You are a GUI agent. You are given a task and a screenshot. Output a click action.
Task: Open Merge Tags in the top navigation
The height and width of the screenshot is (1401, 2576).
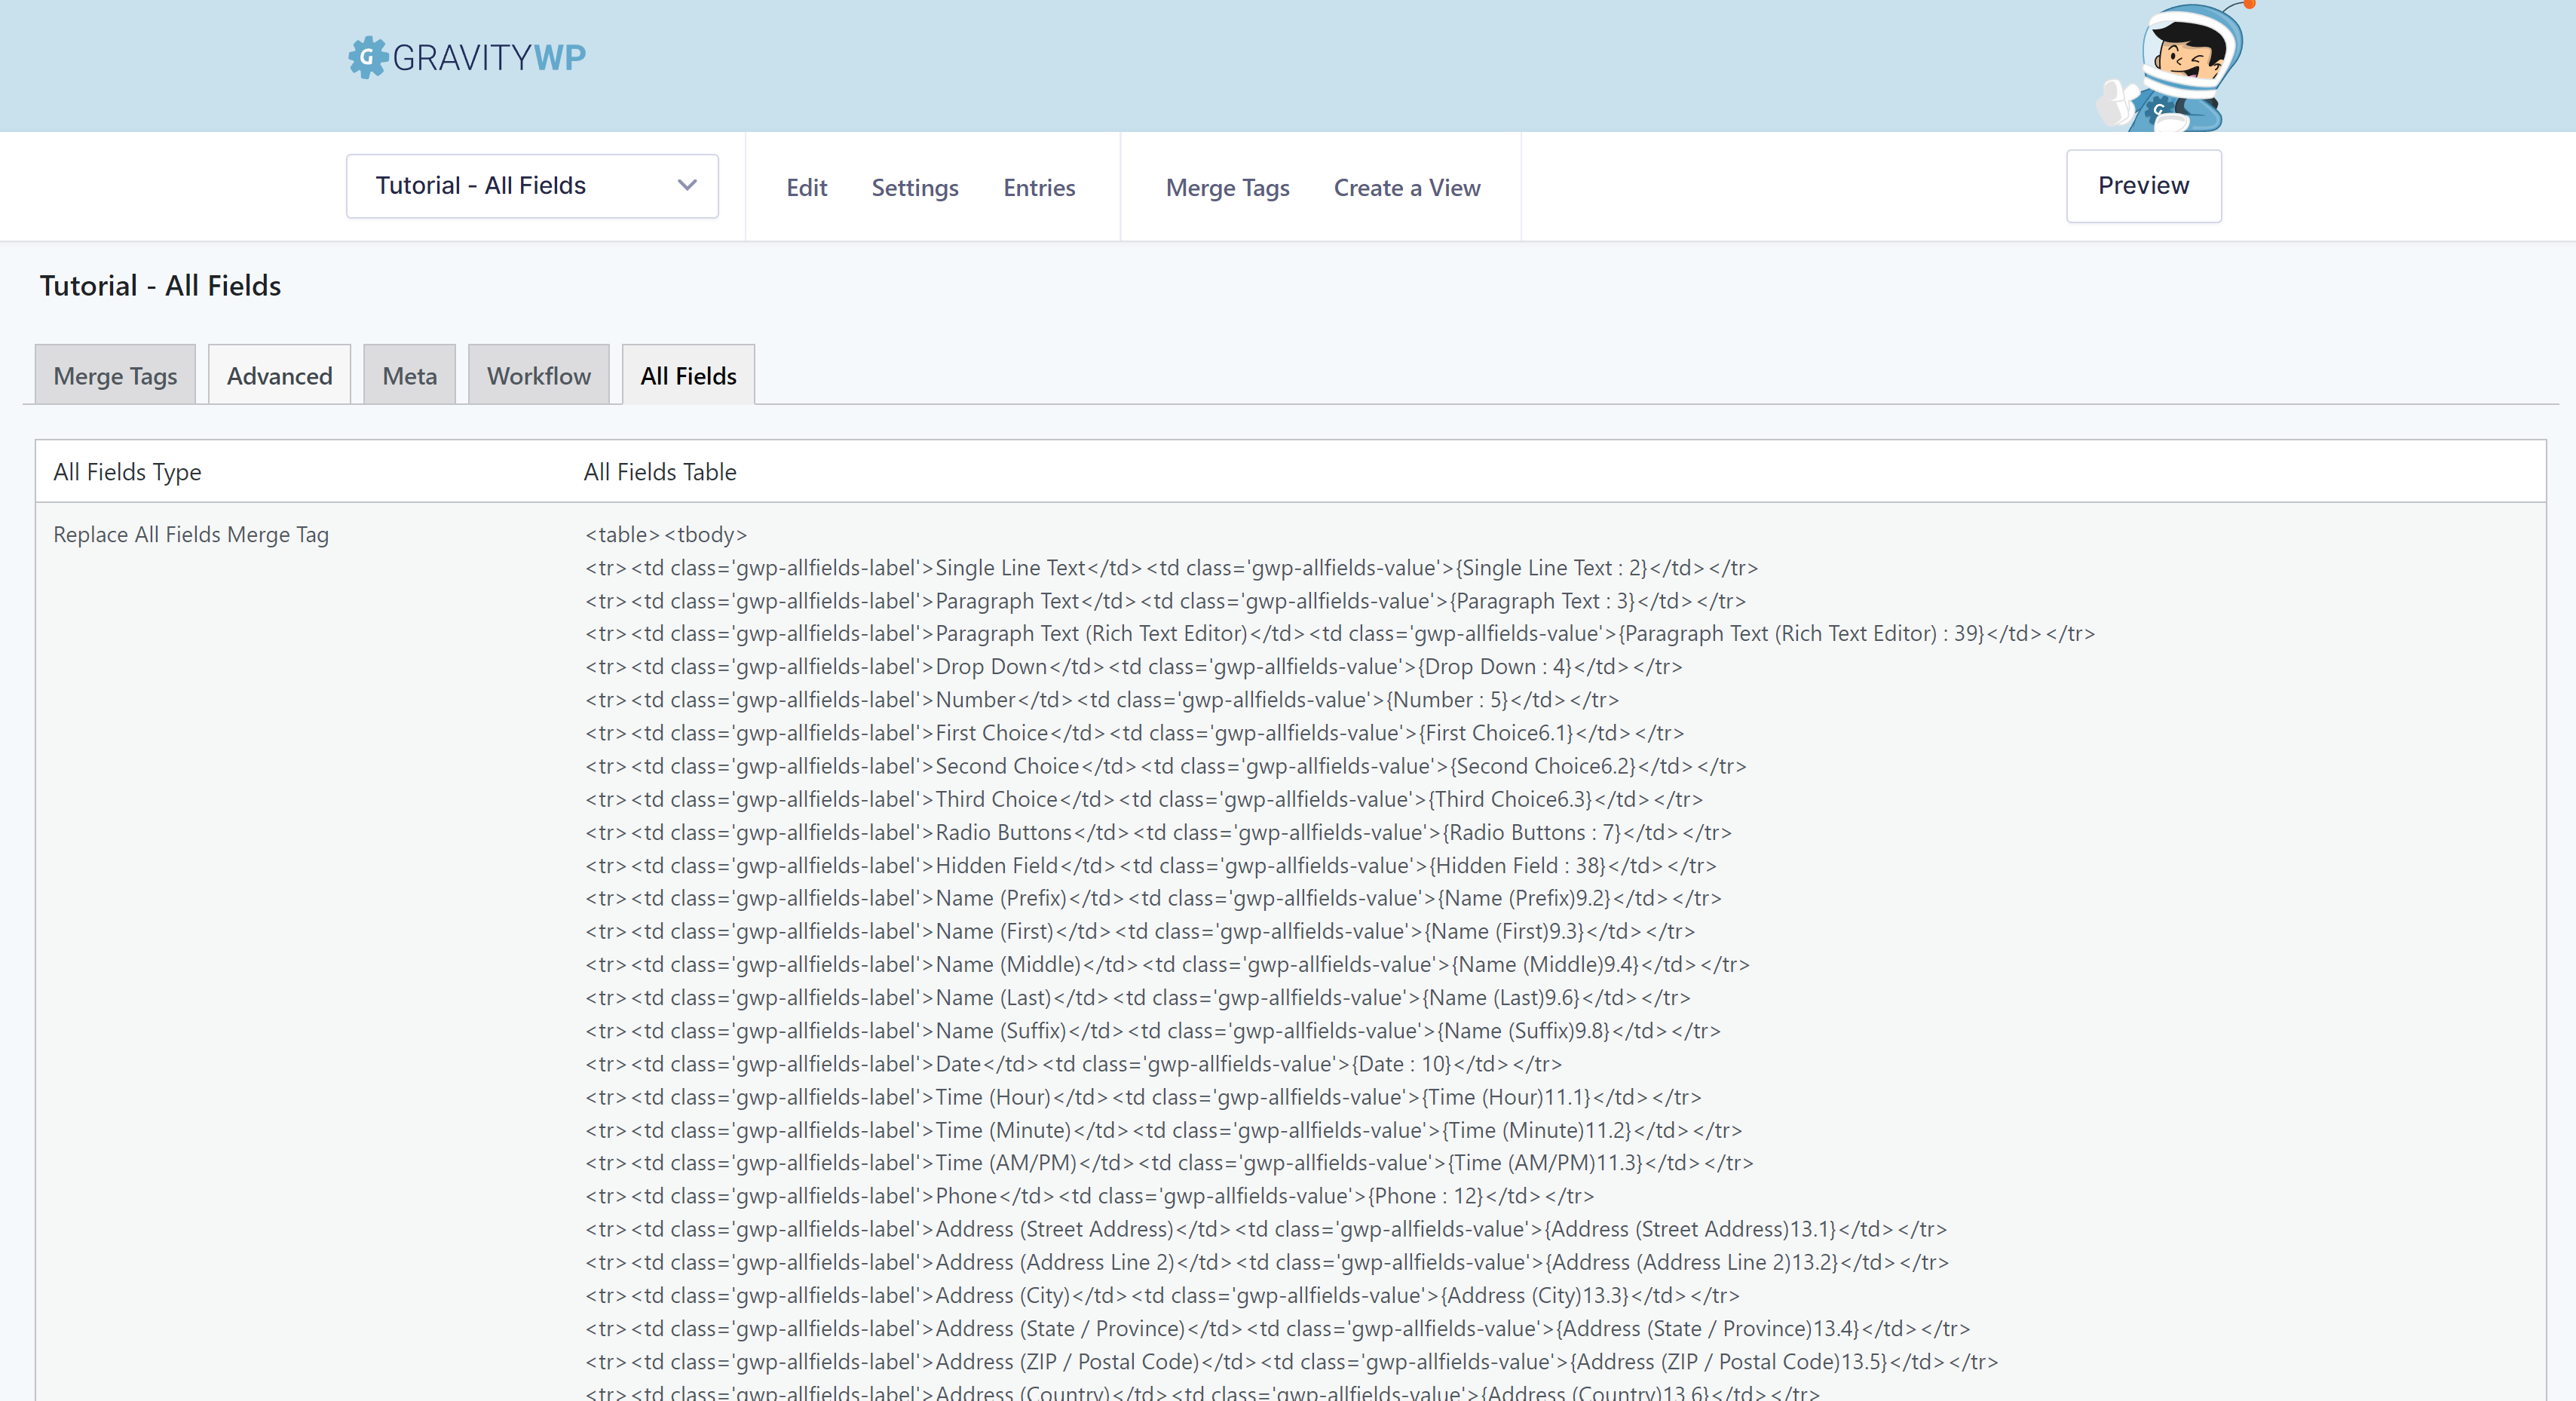click(x=1227, y=188)
